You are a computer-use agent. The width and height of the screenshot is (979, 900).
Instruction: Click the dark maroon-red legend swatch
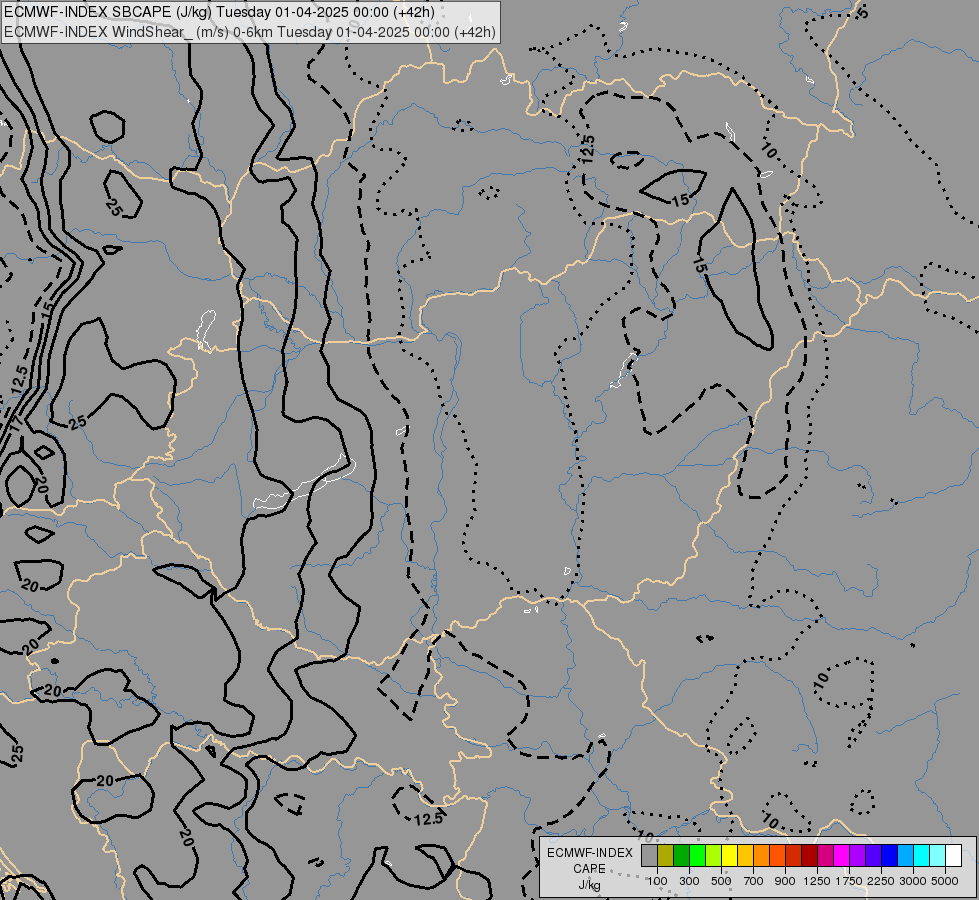[809, 856]
